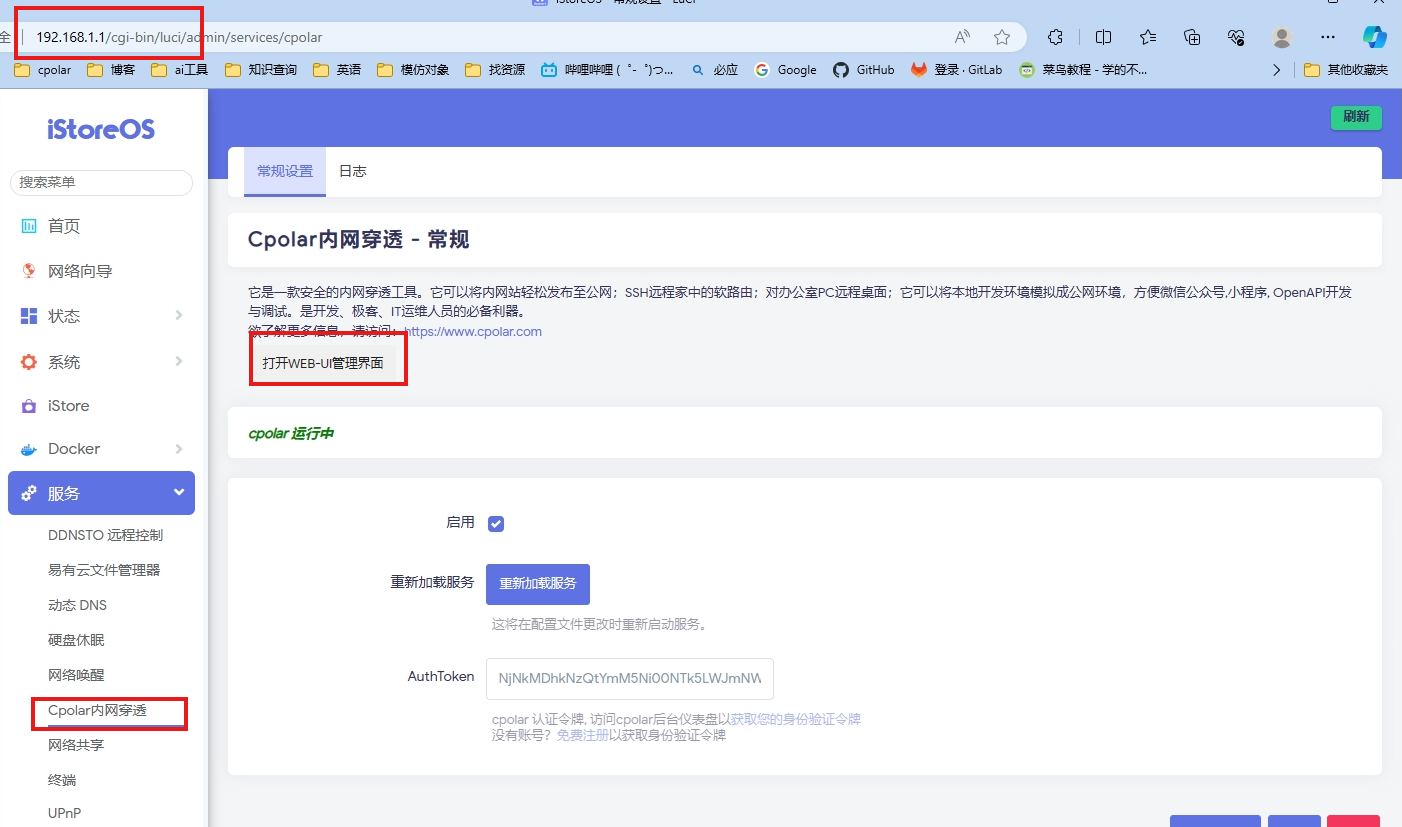Click the 搜索菜单 search field
Image resolution: width=1402 pixels, height=827 pixels.
point(101,182)
